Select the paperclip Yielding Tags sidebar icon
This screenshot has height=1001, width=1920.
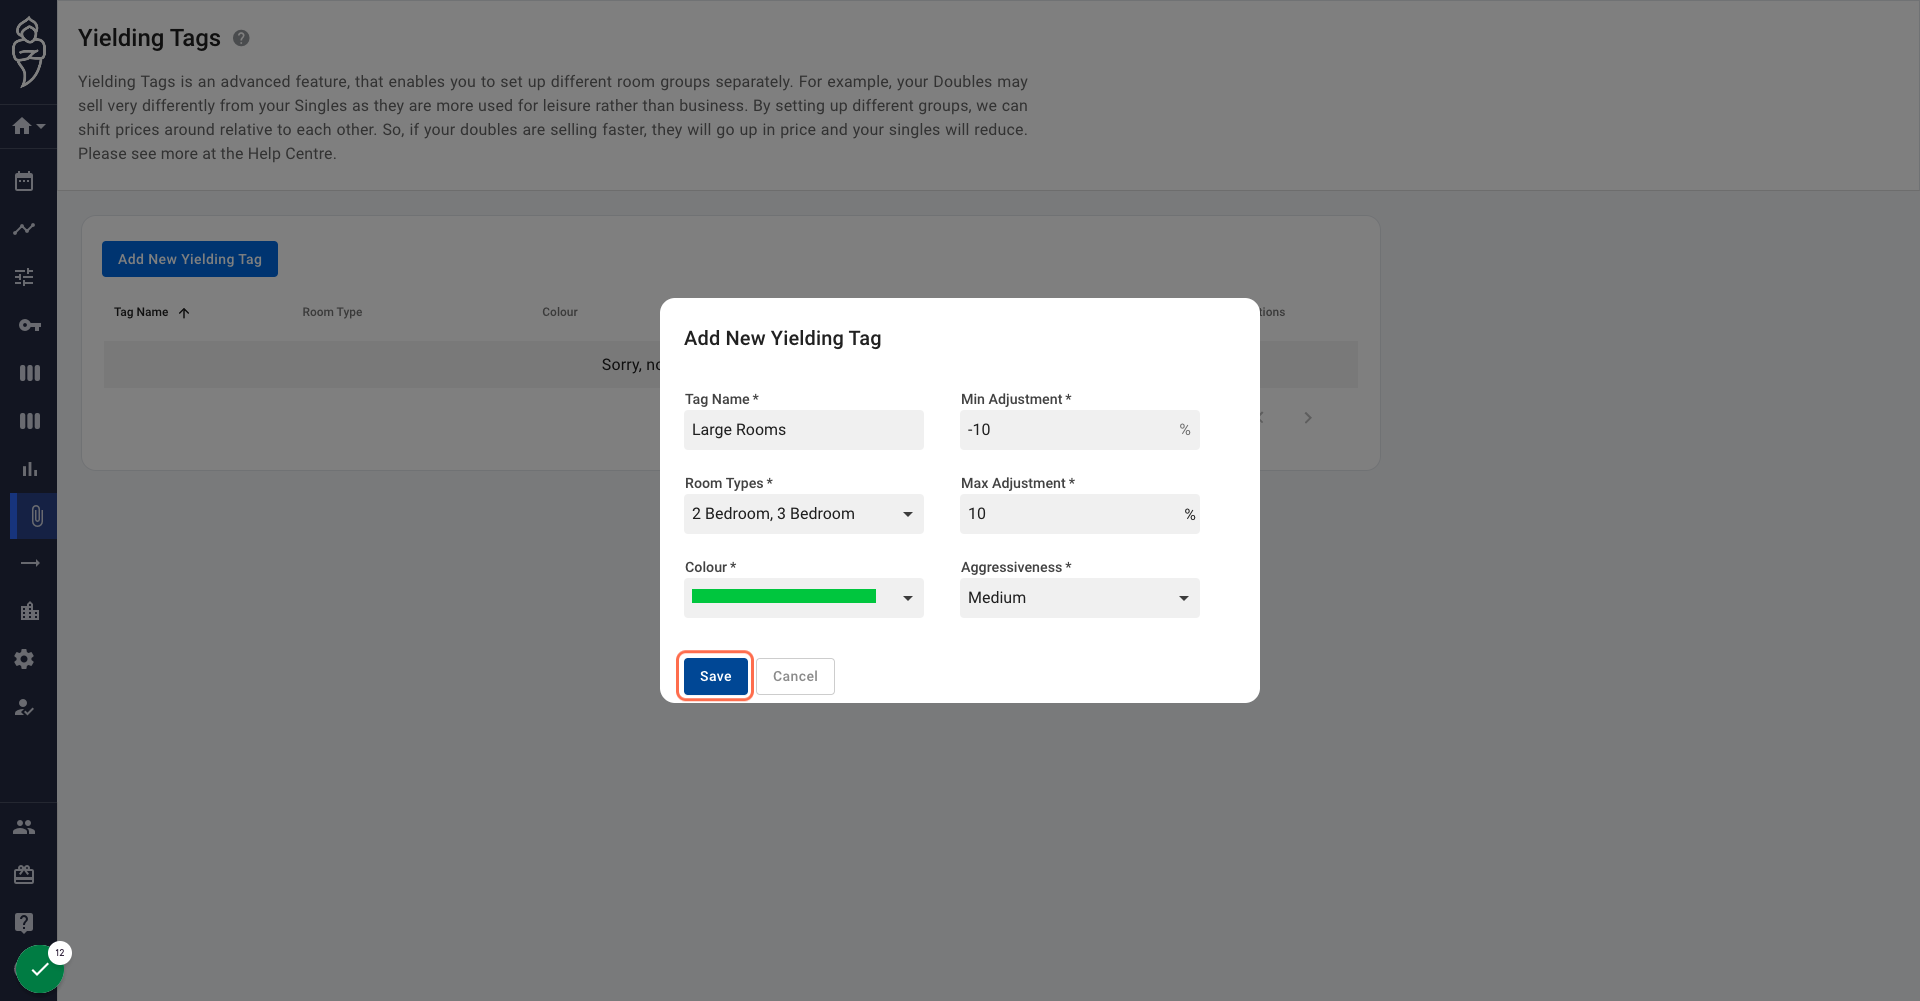[x=36, y=516]
